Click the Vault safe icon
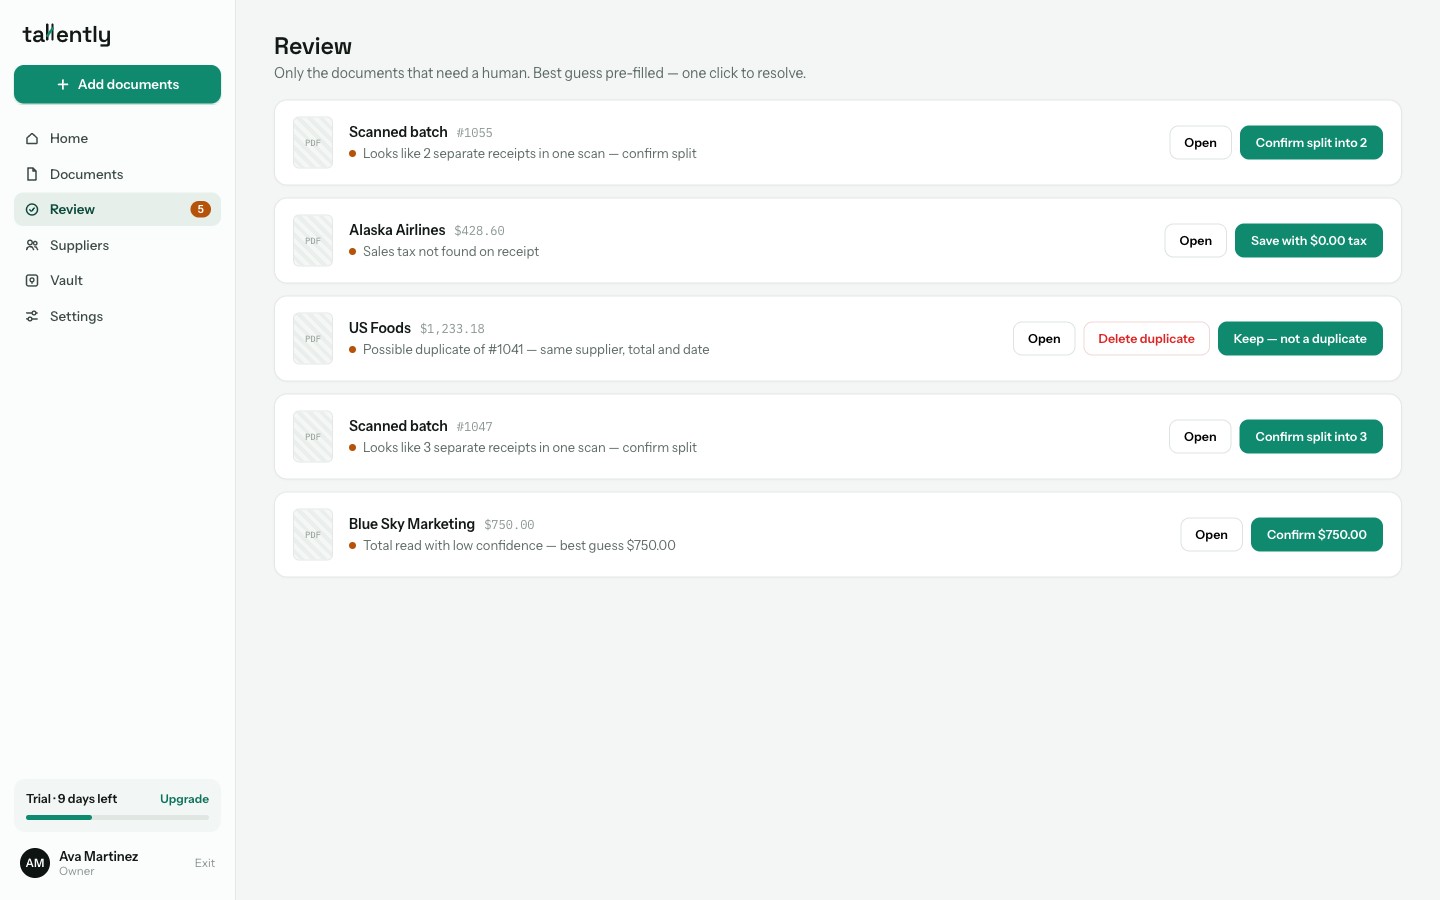Screen dimensions: 1440x900 32,280
